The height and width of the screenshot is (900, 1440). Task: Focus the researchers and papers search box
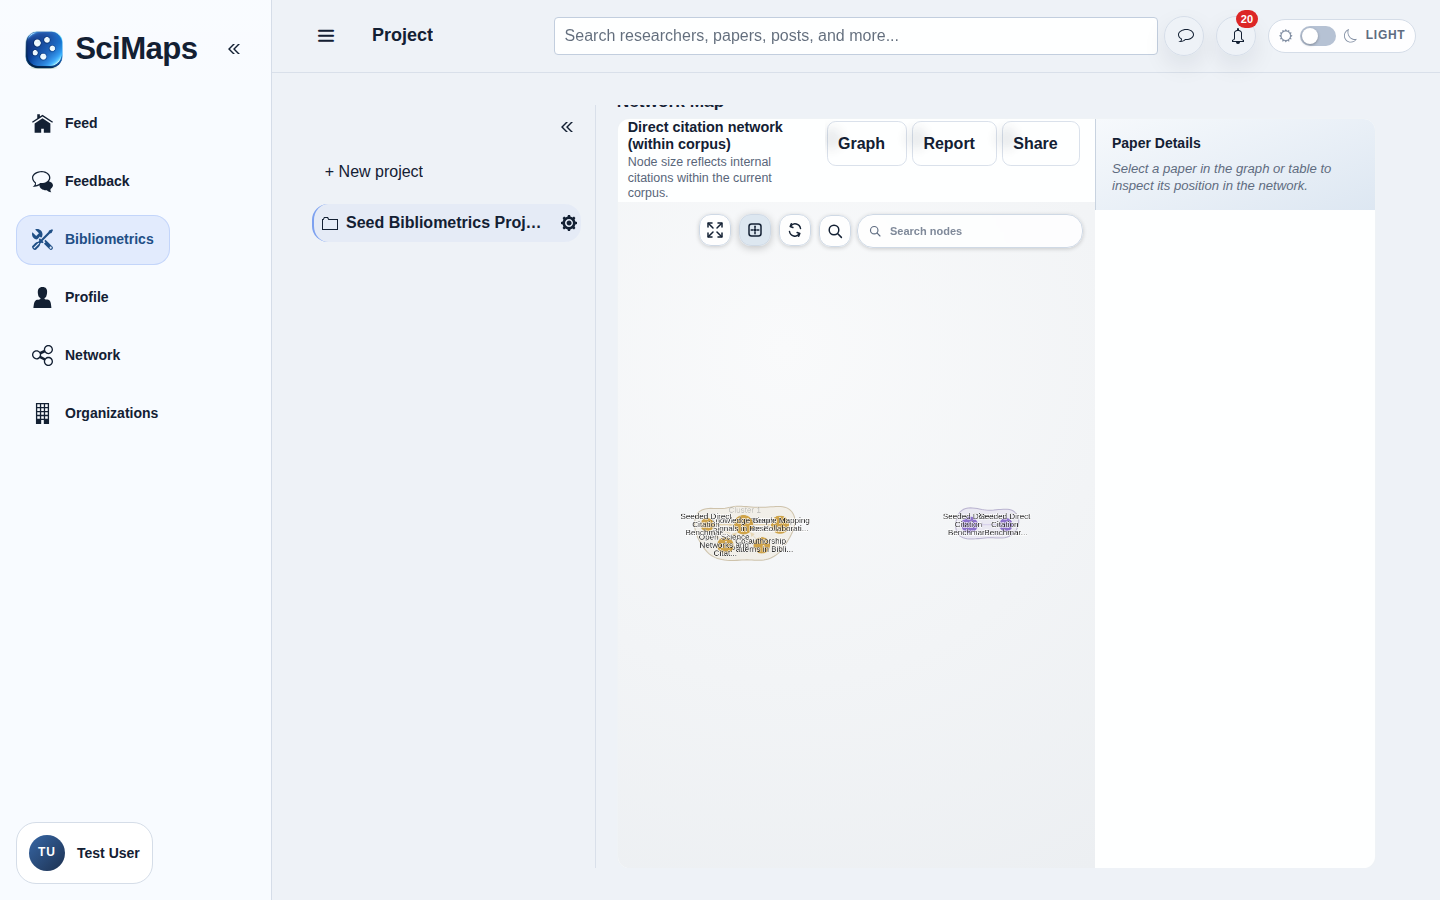click(856, 36)
